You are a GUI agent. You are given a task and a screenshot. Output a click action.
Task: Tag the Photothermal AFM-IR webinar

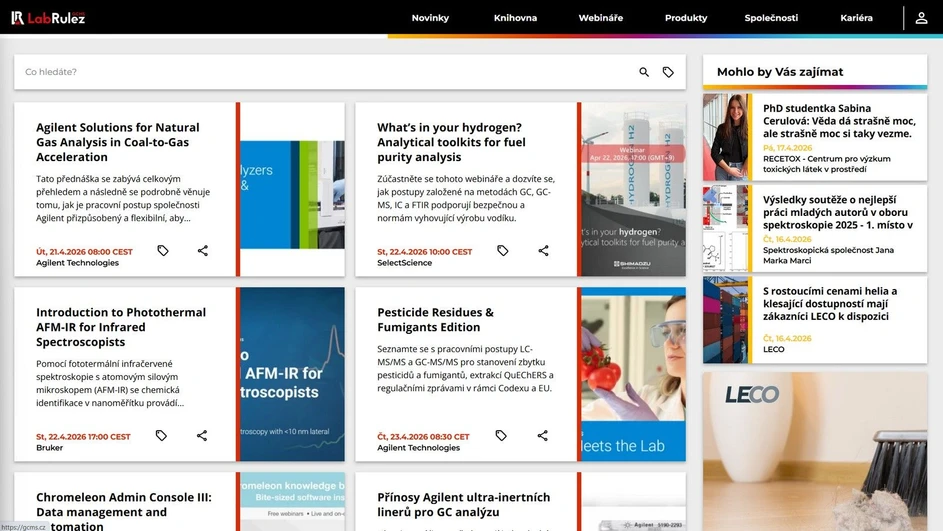point(161,436)
